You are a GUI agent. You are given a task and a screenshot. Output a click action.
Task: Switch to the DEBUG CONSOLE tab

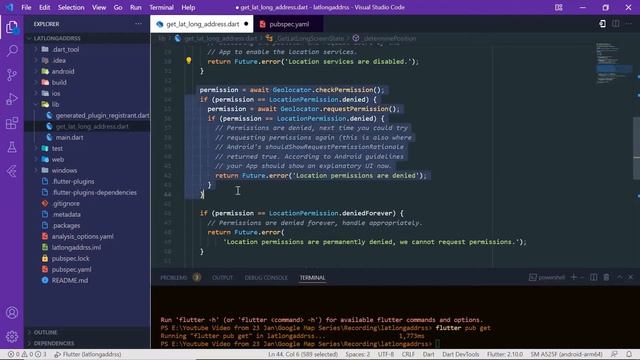266,278
